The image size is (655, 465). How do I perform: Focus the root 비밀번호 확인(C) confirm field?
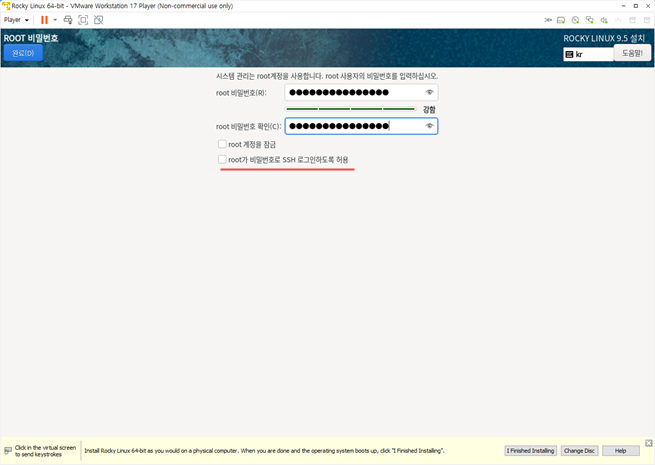point(361,126)
